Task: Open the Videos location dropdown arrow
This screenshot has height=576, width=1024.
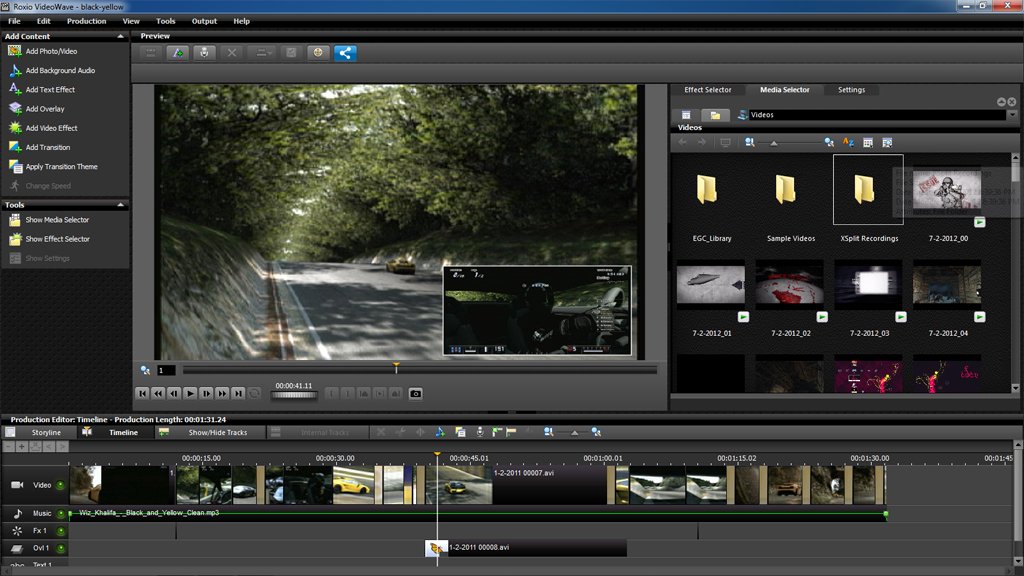Action: [1010, 115]
